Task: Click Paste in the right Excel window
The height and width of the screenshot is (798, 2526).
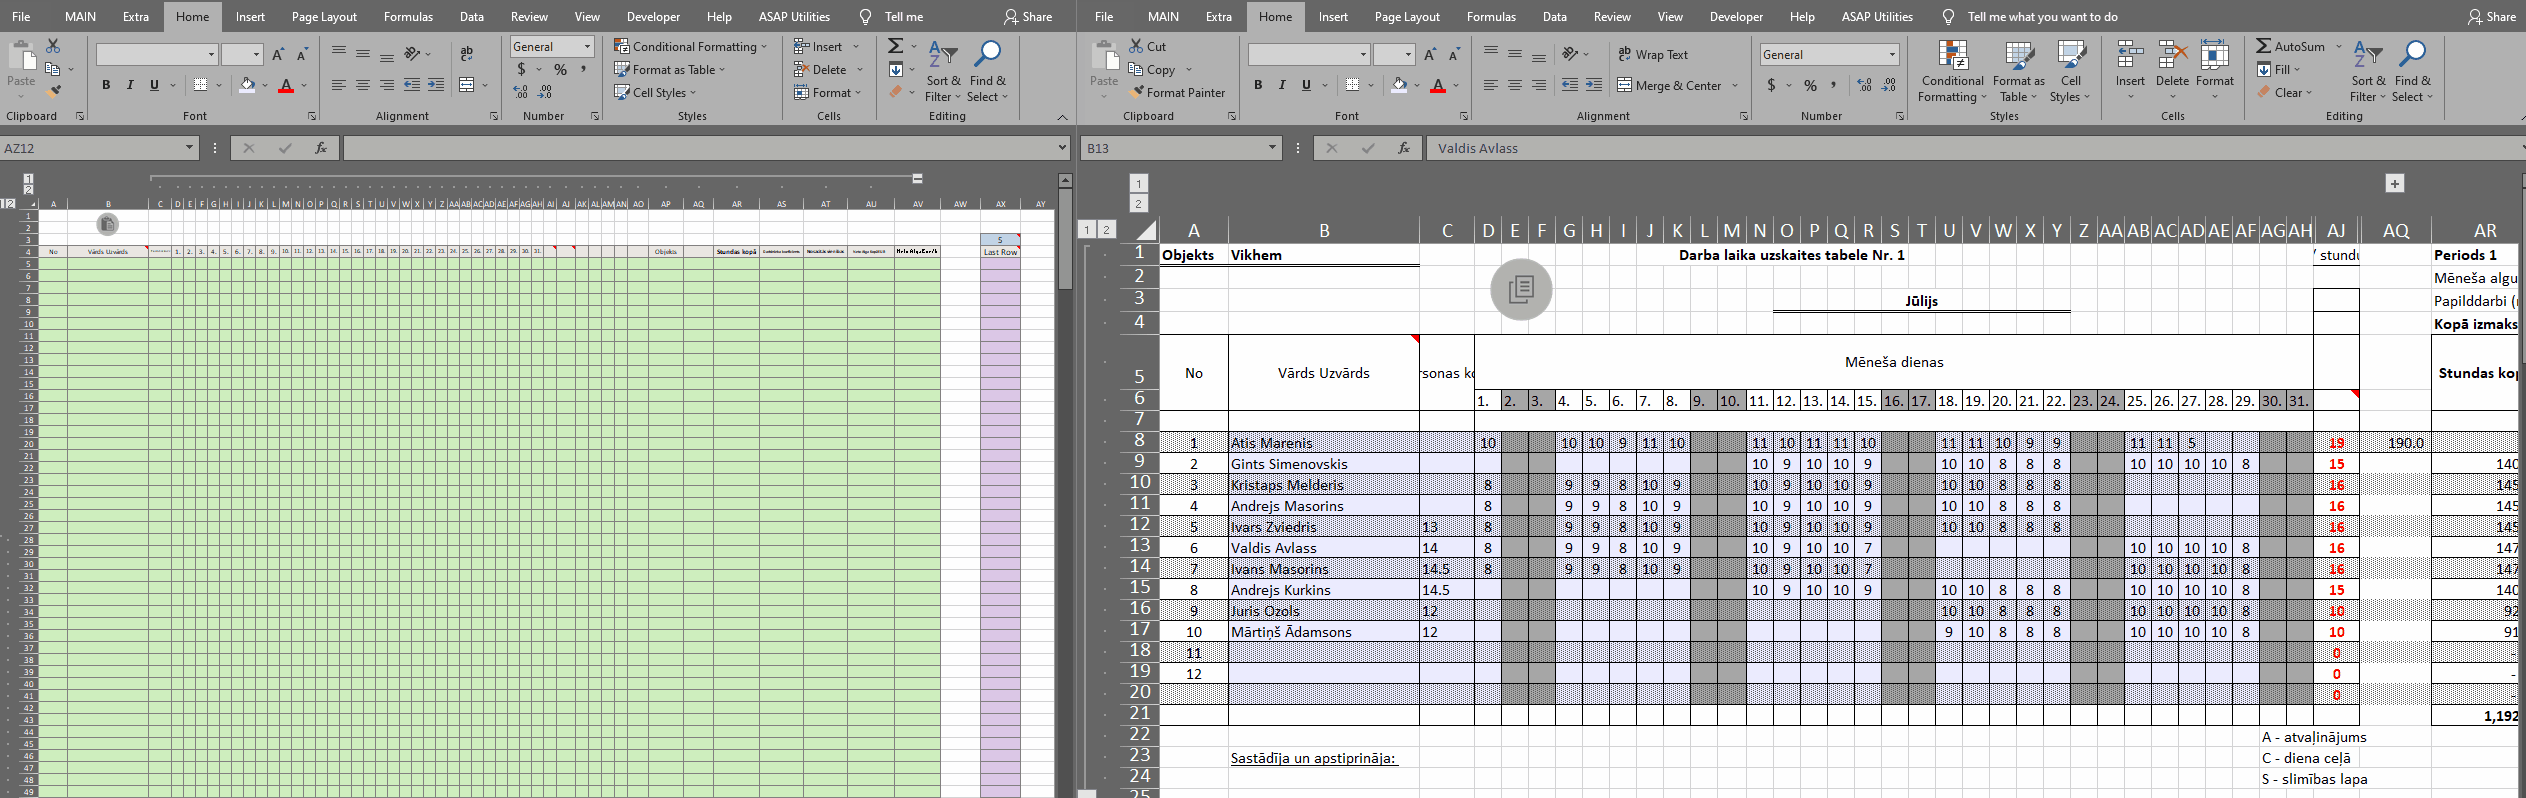Action: 1104,67
